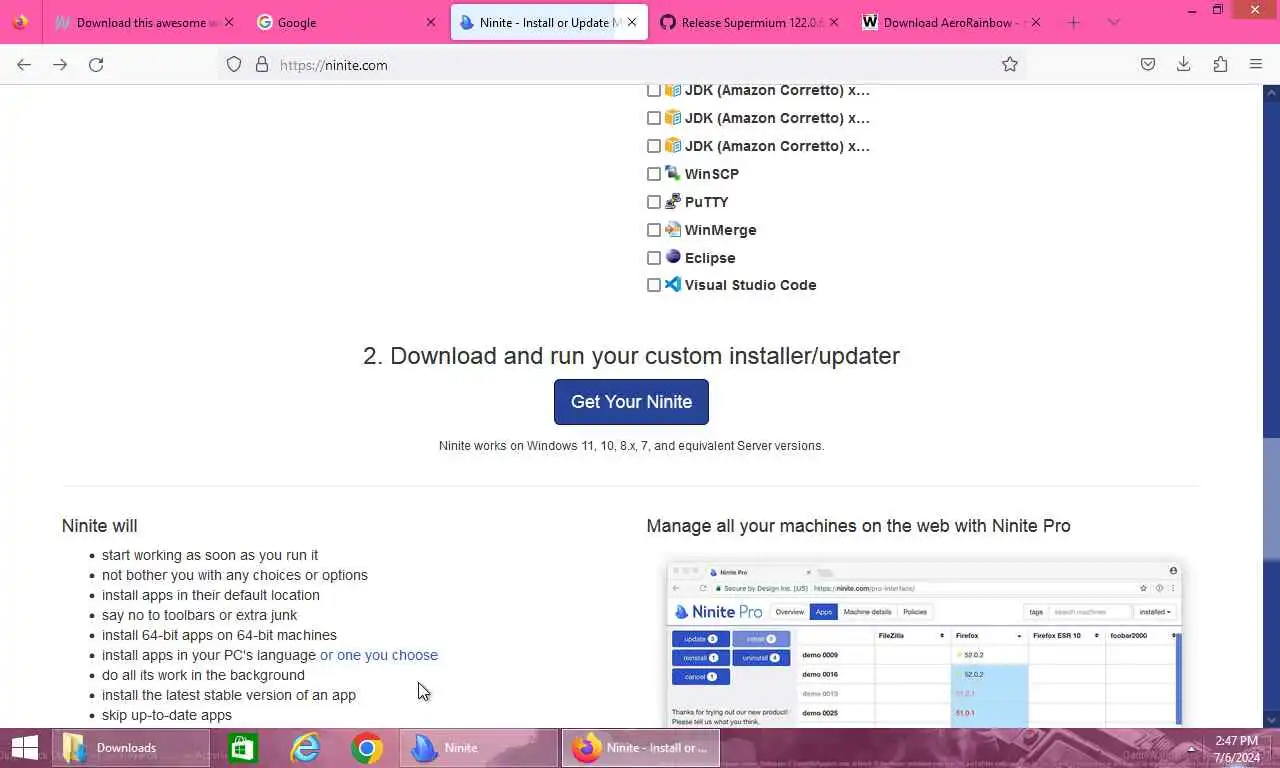
Task: Check the first JDK Amazon Corretto box
Action: (654, 90)
